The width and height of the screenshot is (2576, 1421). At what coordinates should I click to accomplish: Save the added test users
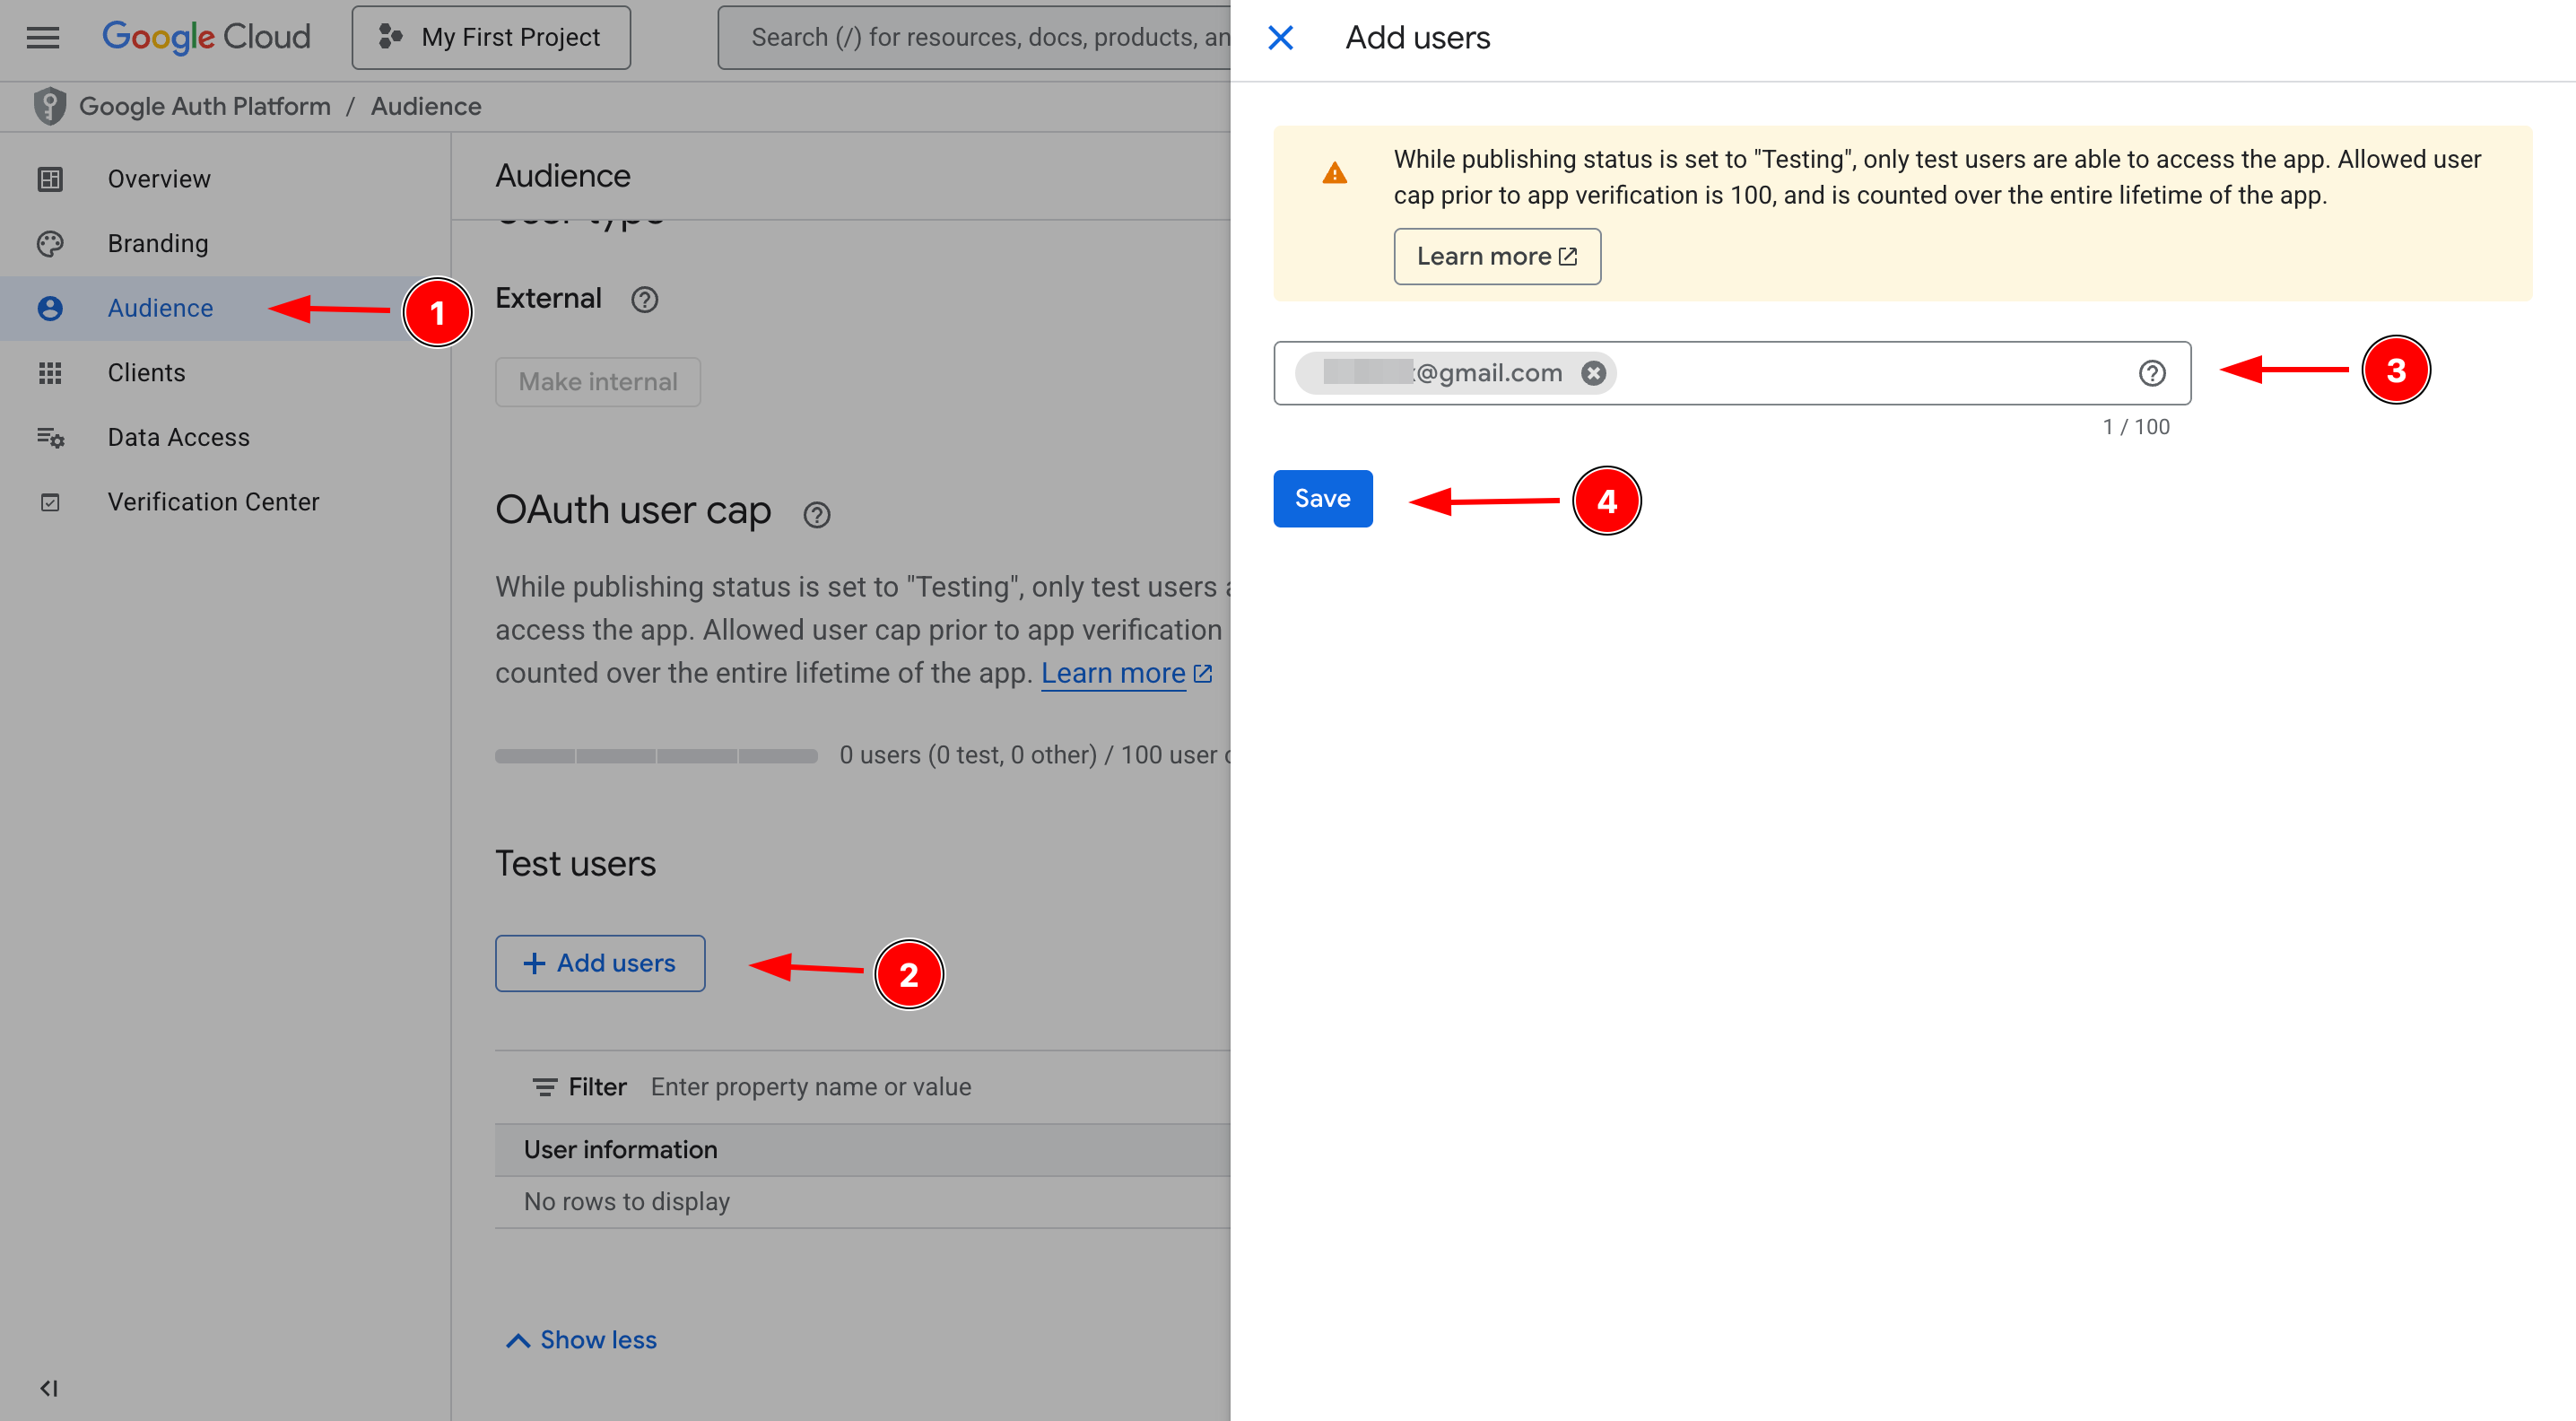click(x=1322, y=498)
